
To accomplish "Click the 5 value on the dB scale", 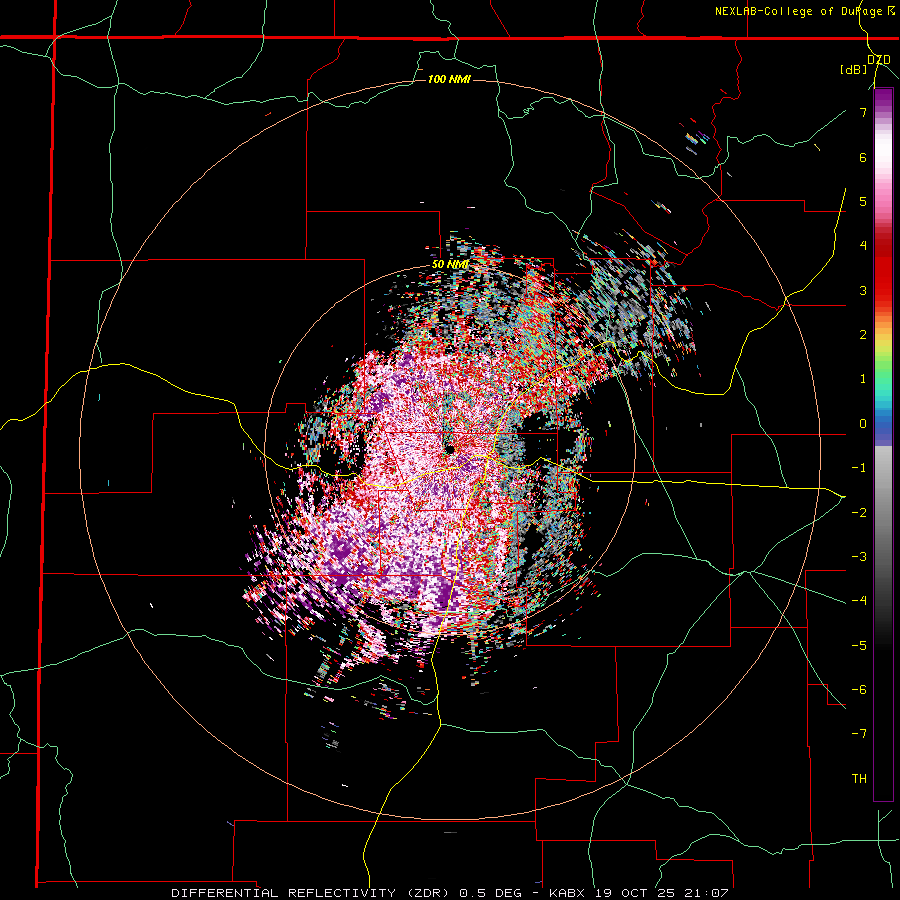I will point(863,201).
